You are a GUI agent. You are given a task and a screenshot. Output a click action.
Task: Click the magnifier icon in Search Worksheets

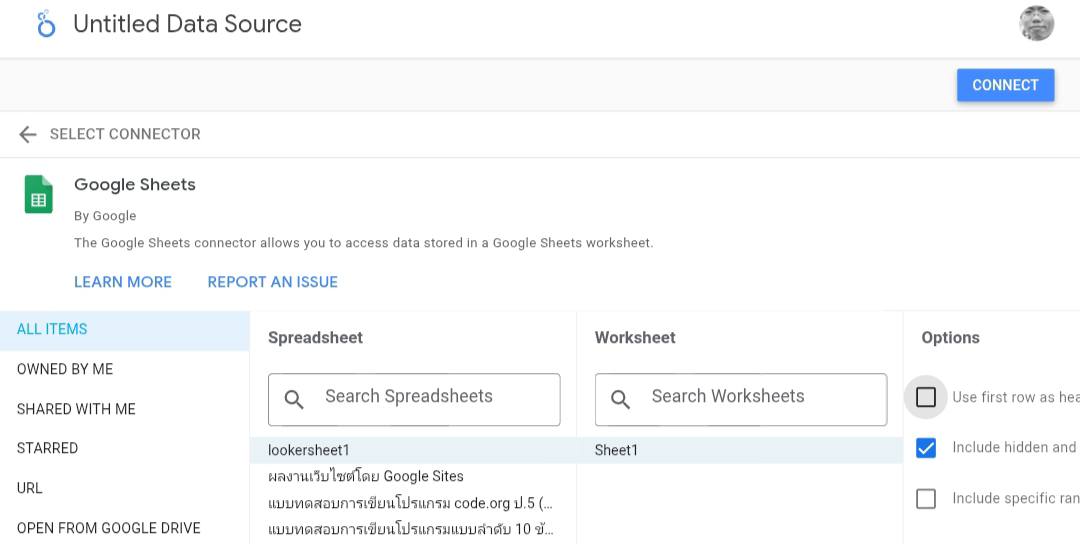coord(620,399)
